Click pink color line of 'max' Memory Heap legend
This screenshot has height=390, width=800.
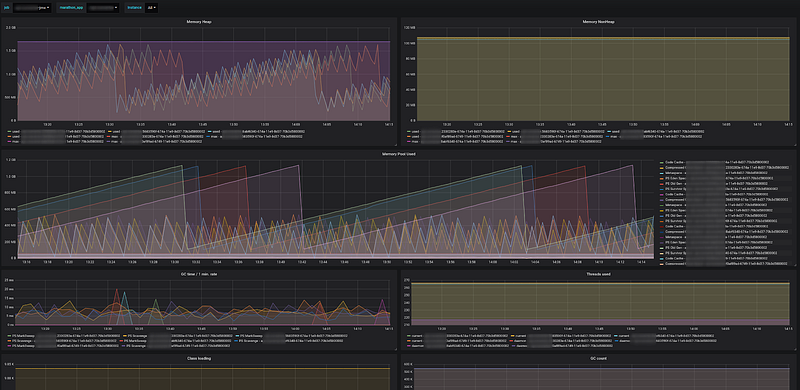(x=9, y=141)
